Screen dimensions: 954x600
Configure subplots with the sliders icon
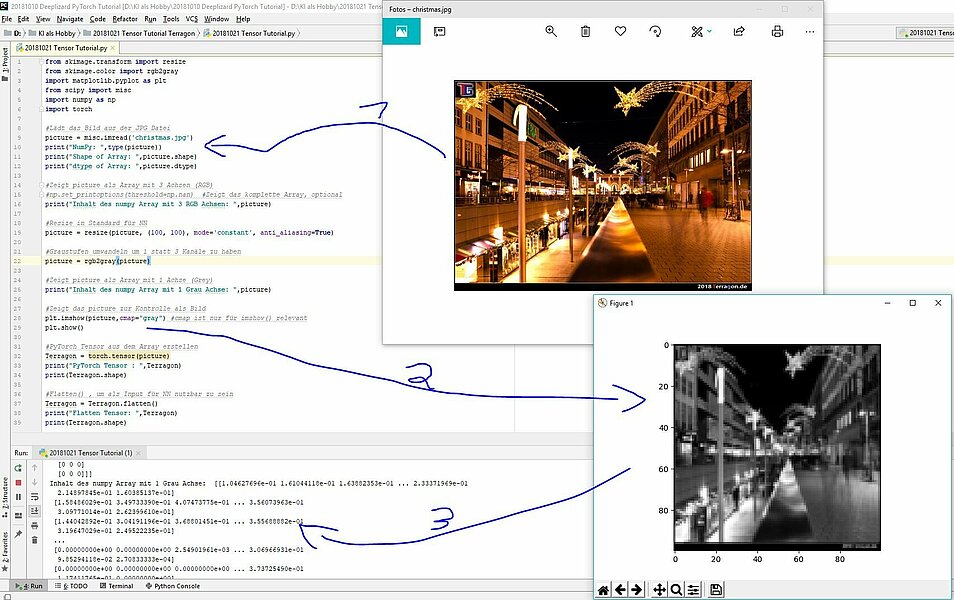click(x=694, y=590)
